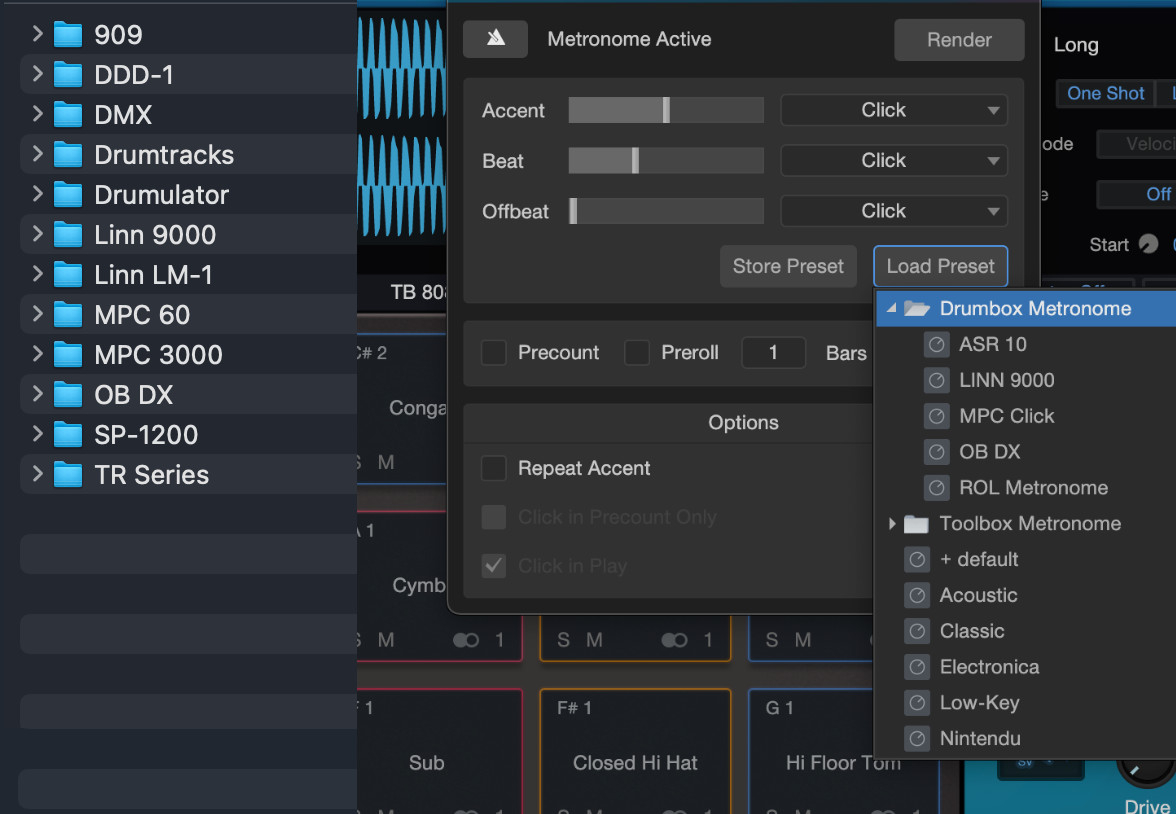
Task: Toggle the metronome icon beside Metronome Active
Action: coord(495,39)
